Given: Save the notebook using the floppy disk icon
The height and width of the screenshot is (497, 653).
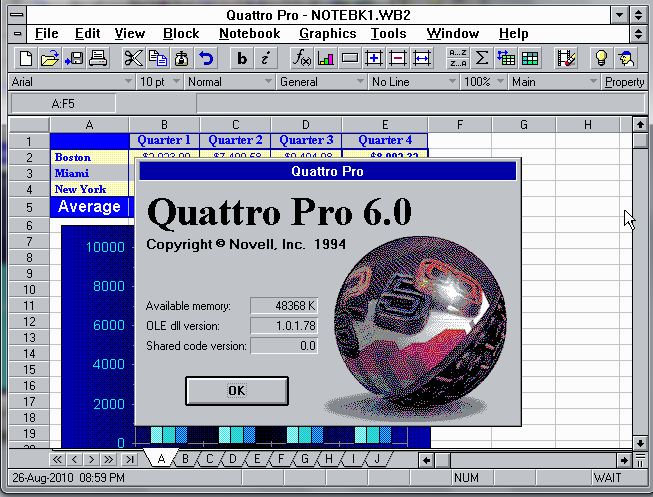Looking at the screenshot, I should pyautogui.click(x=74, y=58).
